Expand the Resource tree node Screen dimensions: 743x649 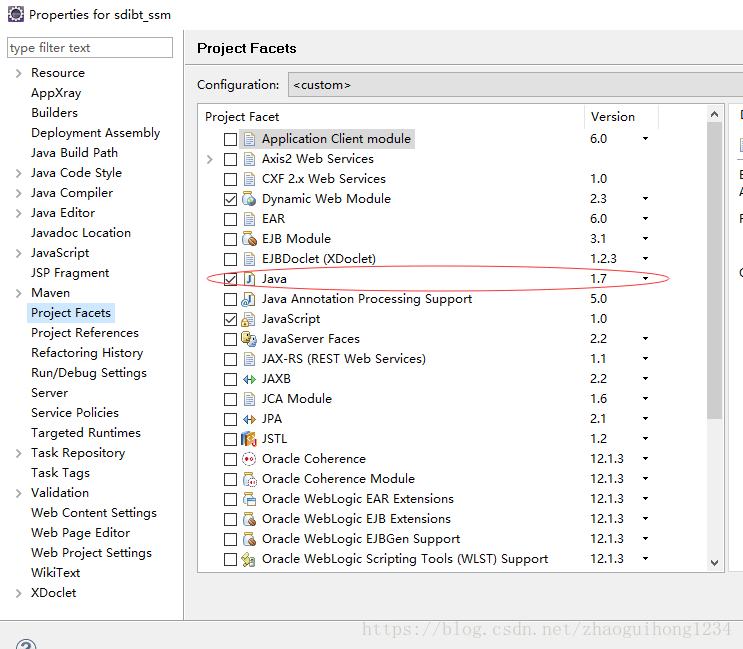pos(18,73)
